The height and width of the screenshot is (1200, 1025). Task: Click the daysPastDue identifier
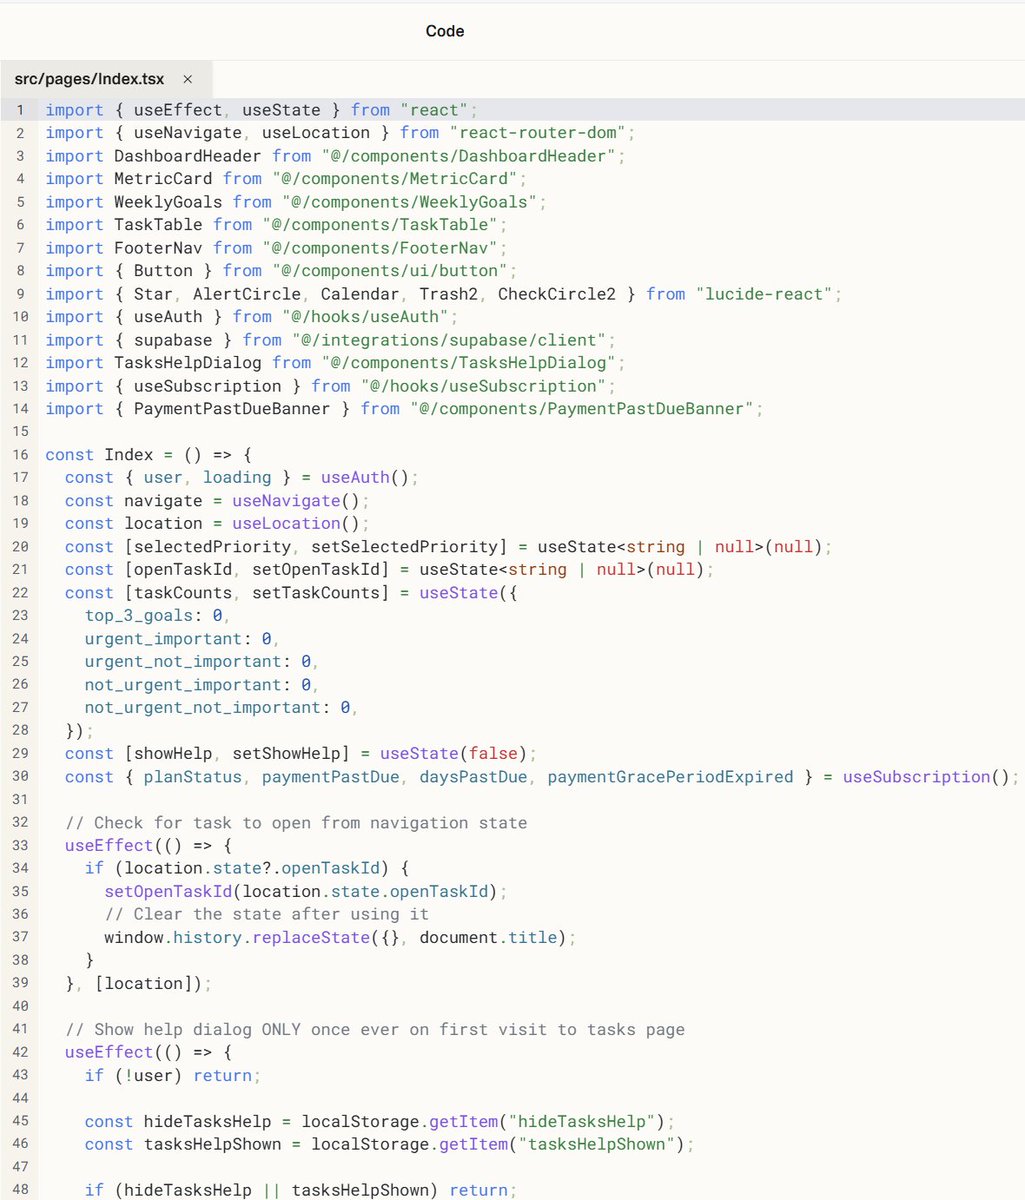(x=473, y=777)
